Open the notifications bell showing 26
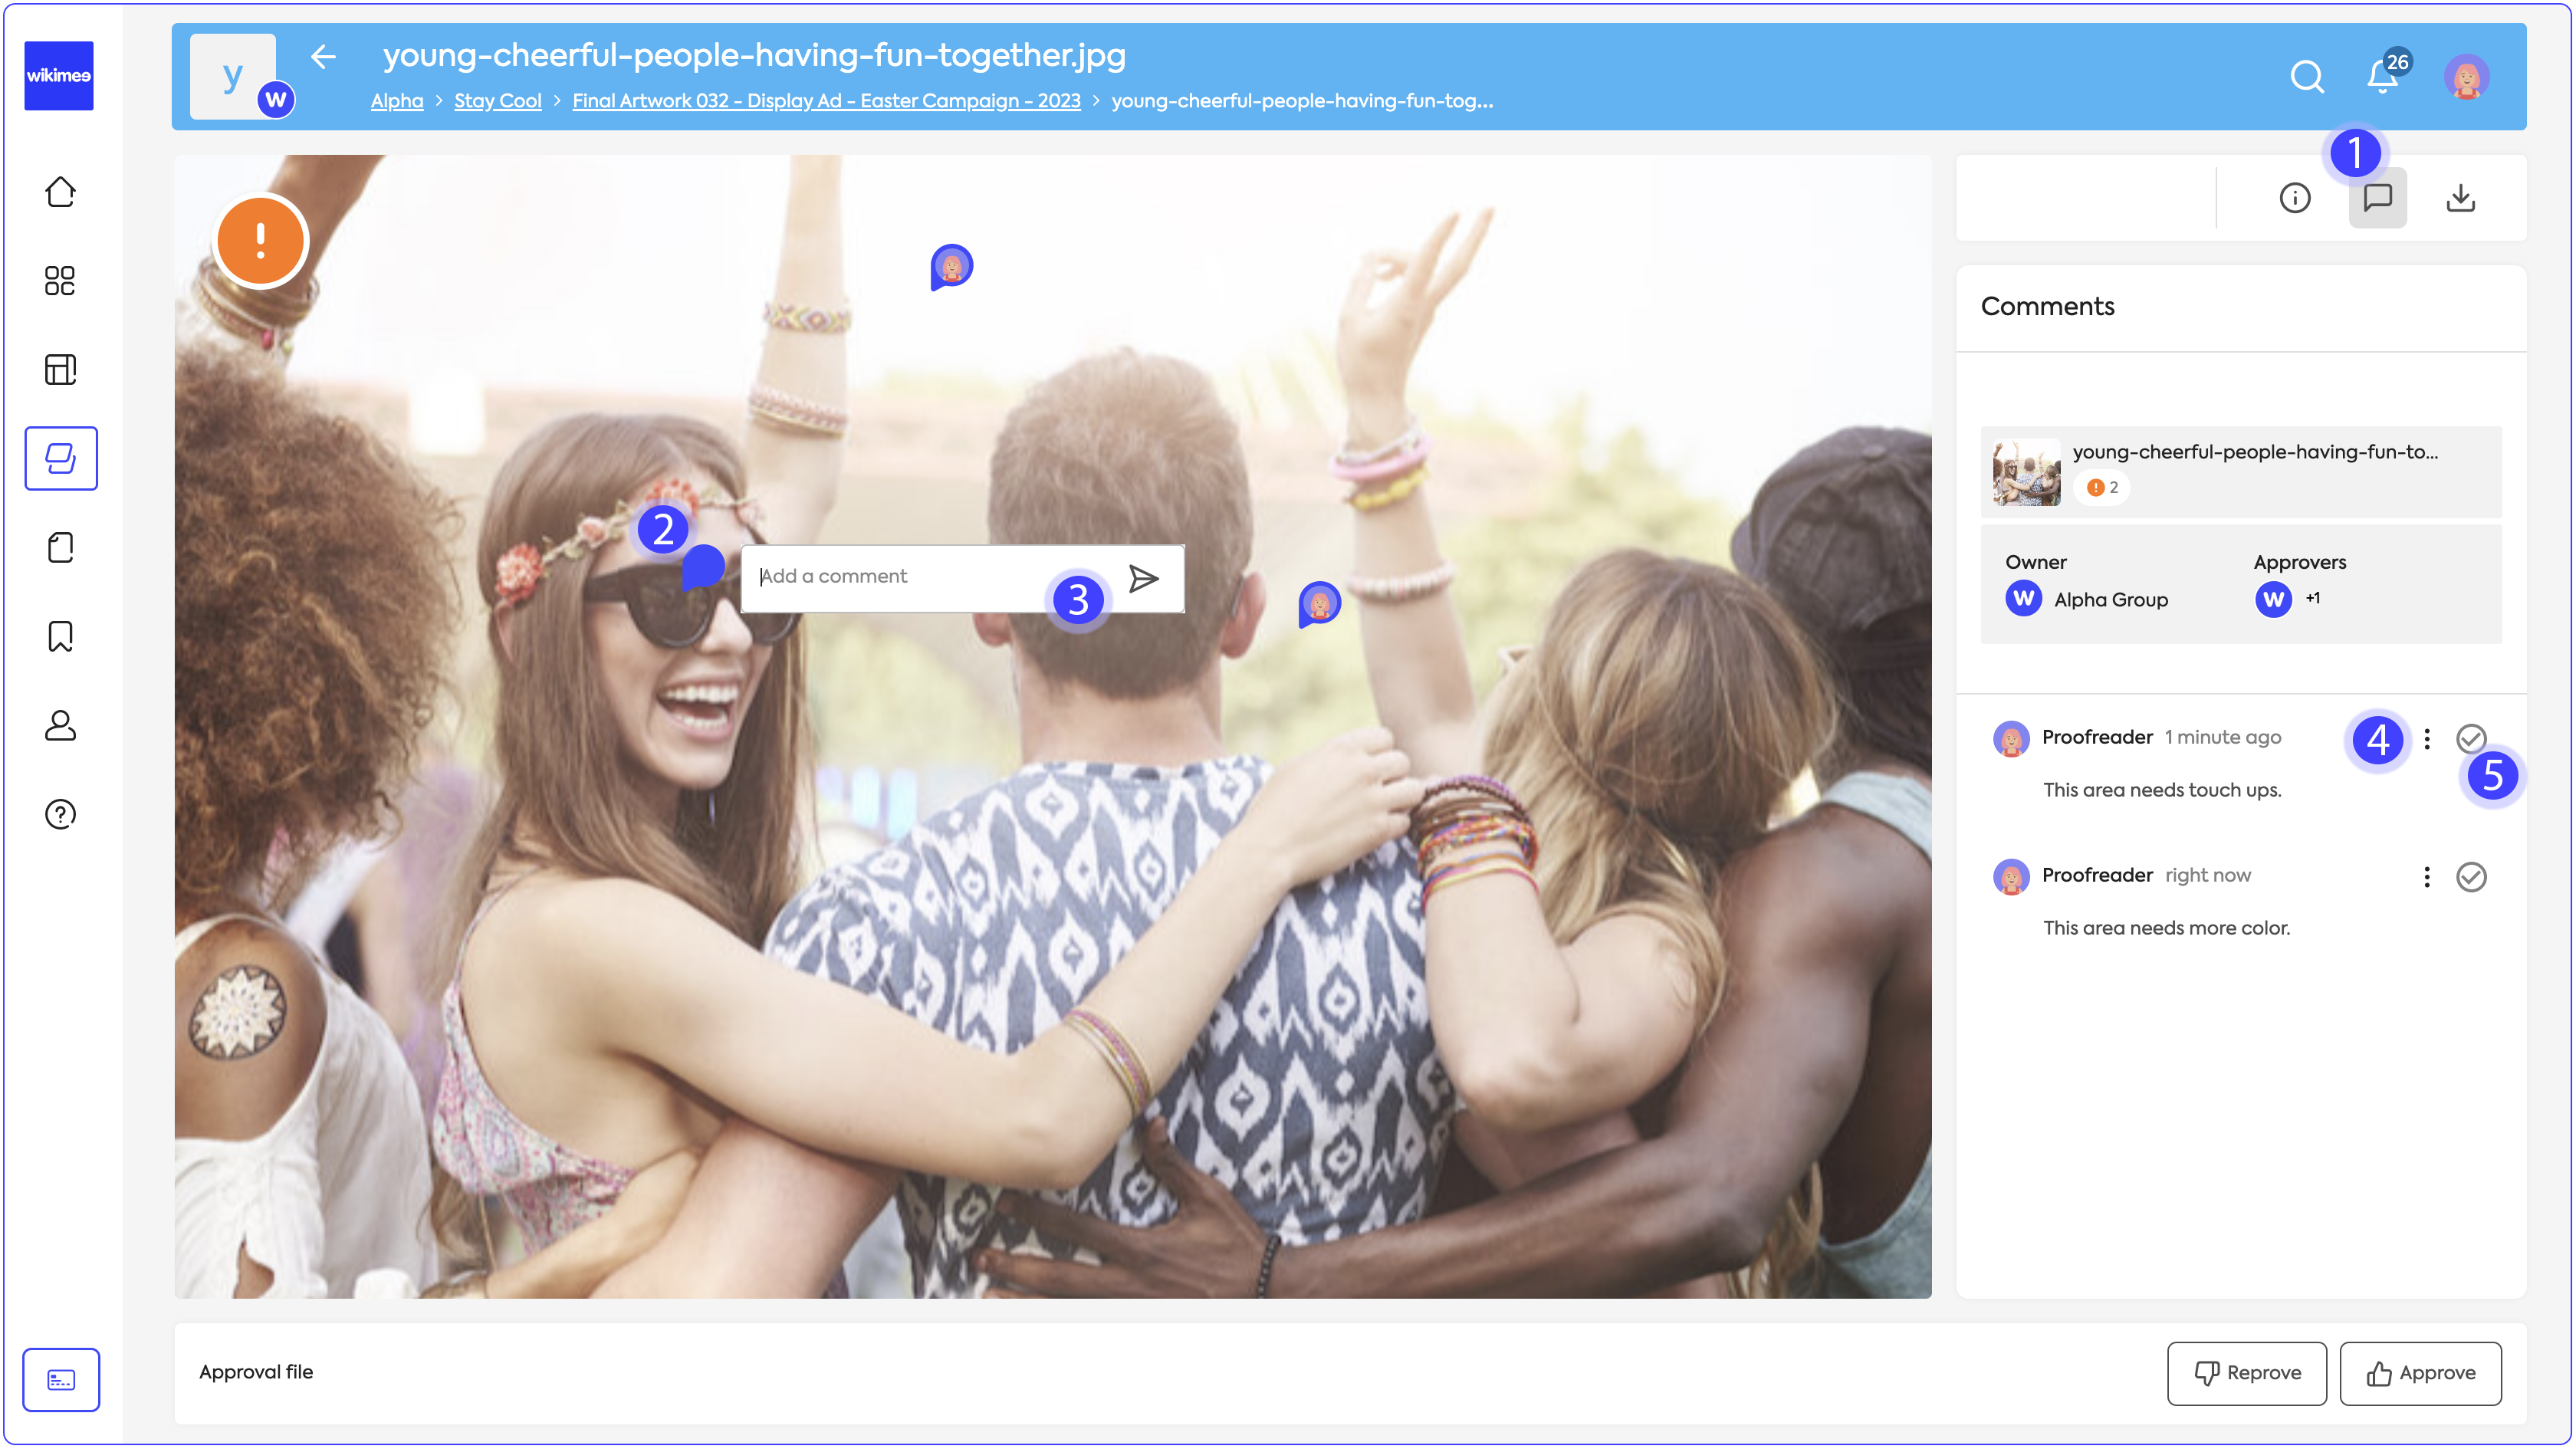 pyautogui.click(x=2382, y=77)
